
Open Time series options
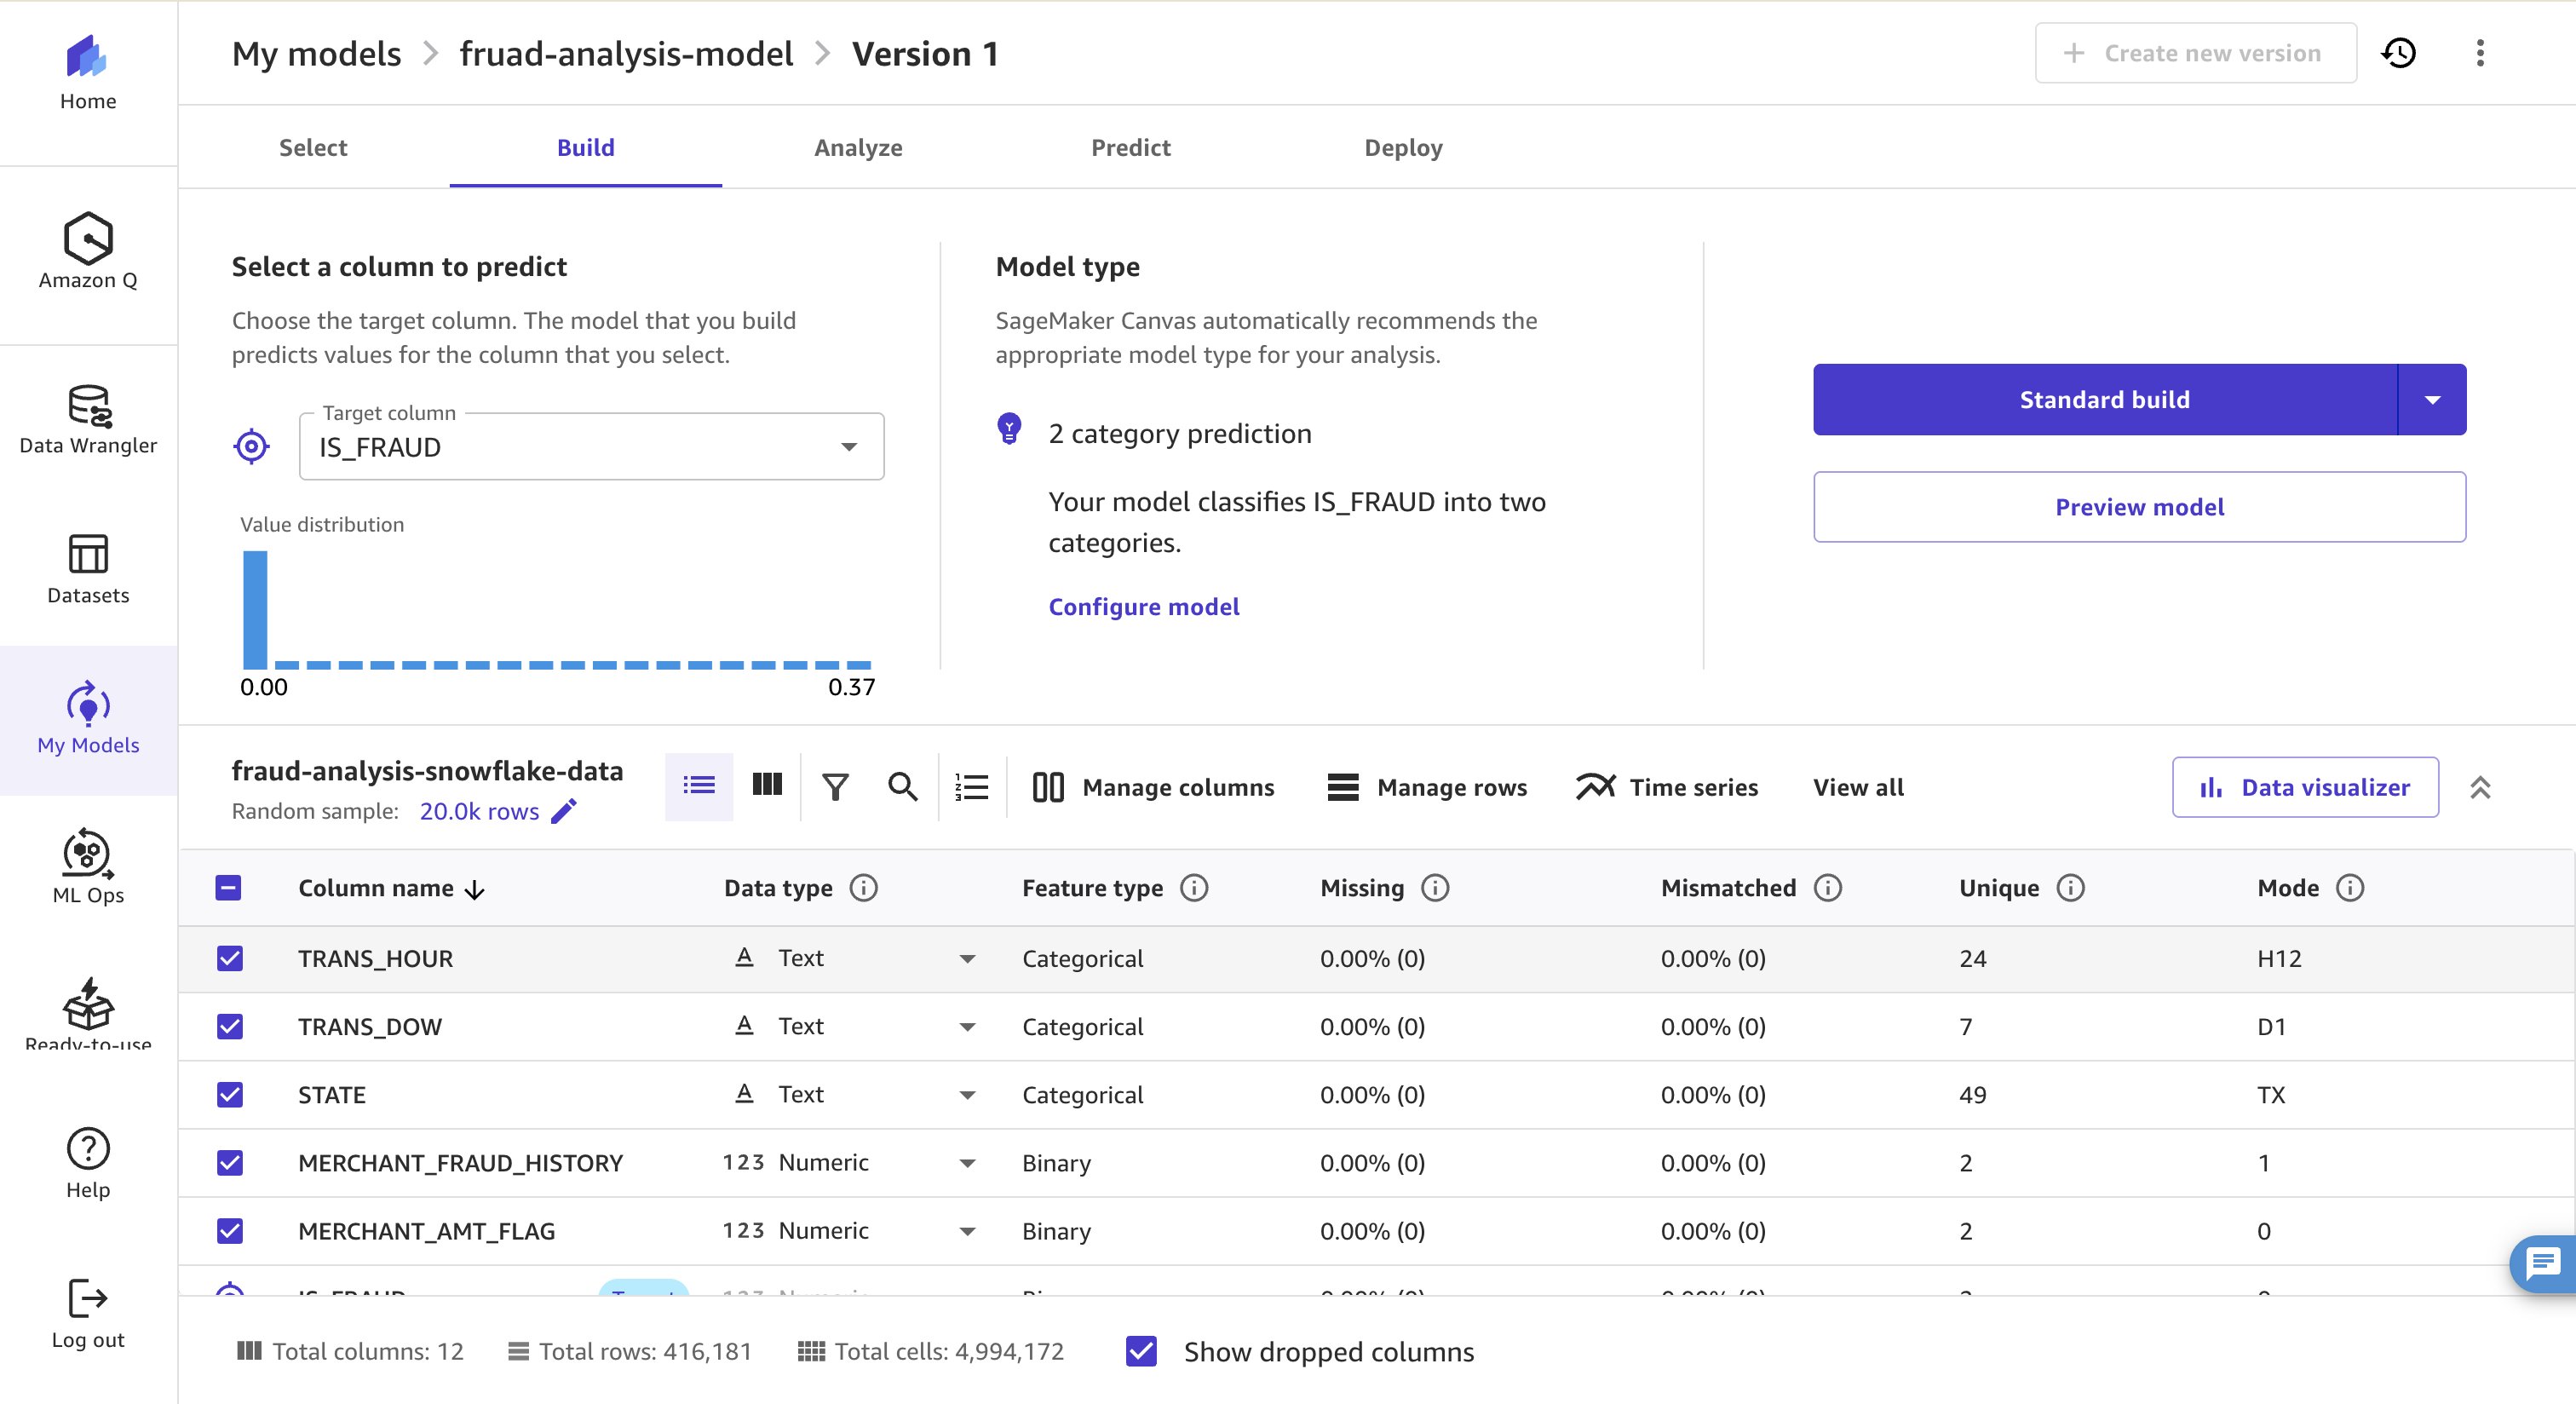[1667, 787]
